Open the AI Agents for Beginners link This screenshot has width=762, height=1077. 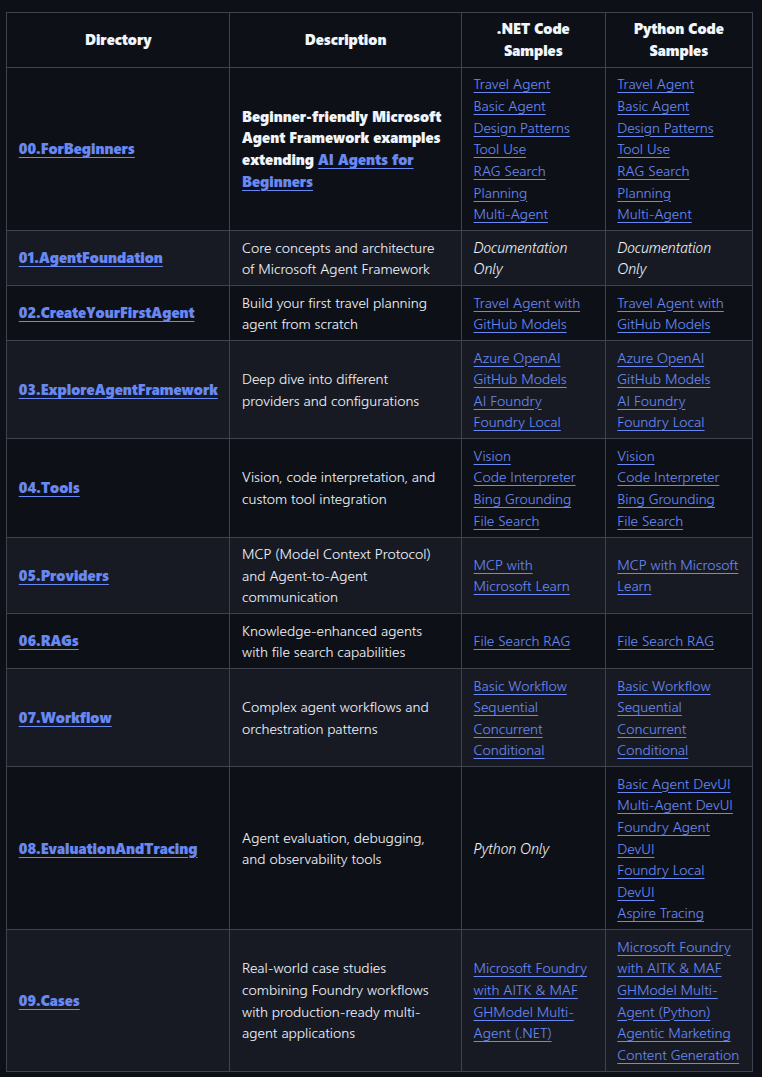[x=328, y=171]
